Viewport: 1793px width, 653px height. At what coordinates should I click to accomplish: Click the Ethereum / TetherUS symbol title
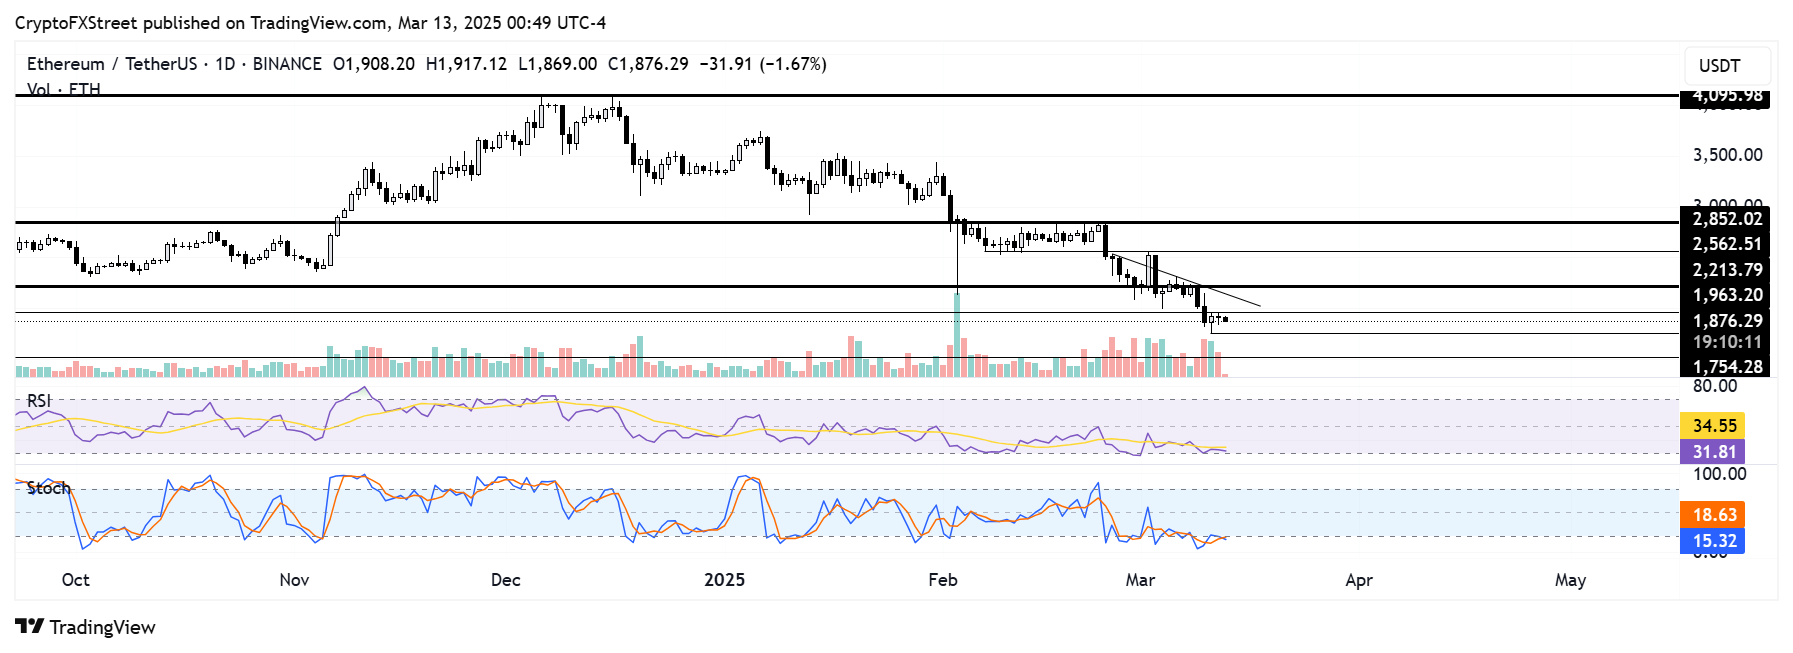tap(112, 64)
